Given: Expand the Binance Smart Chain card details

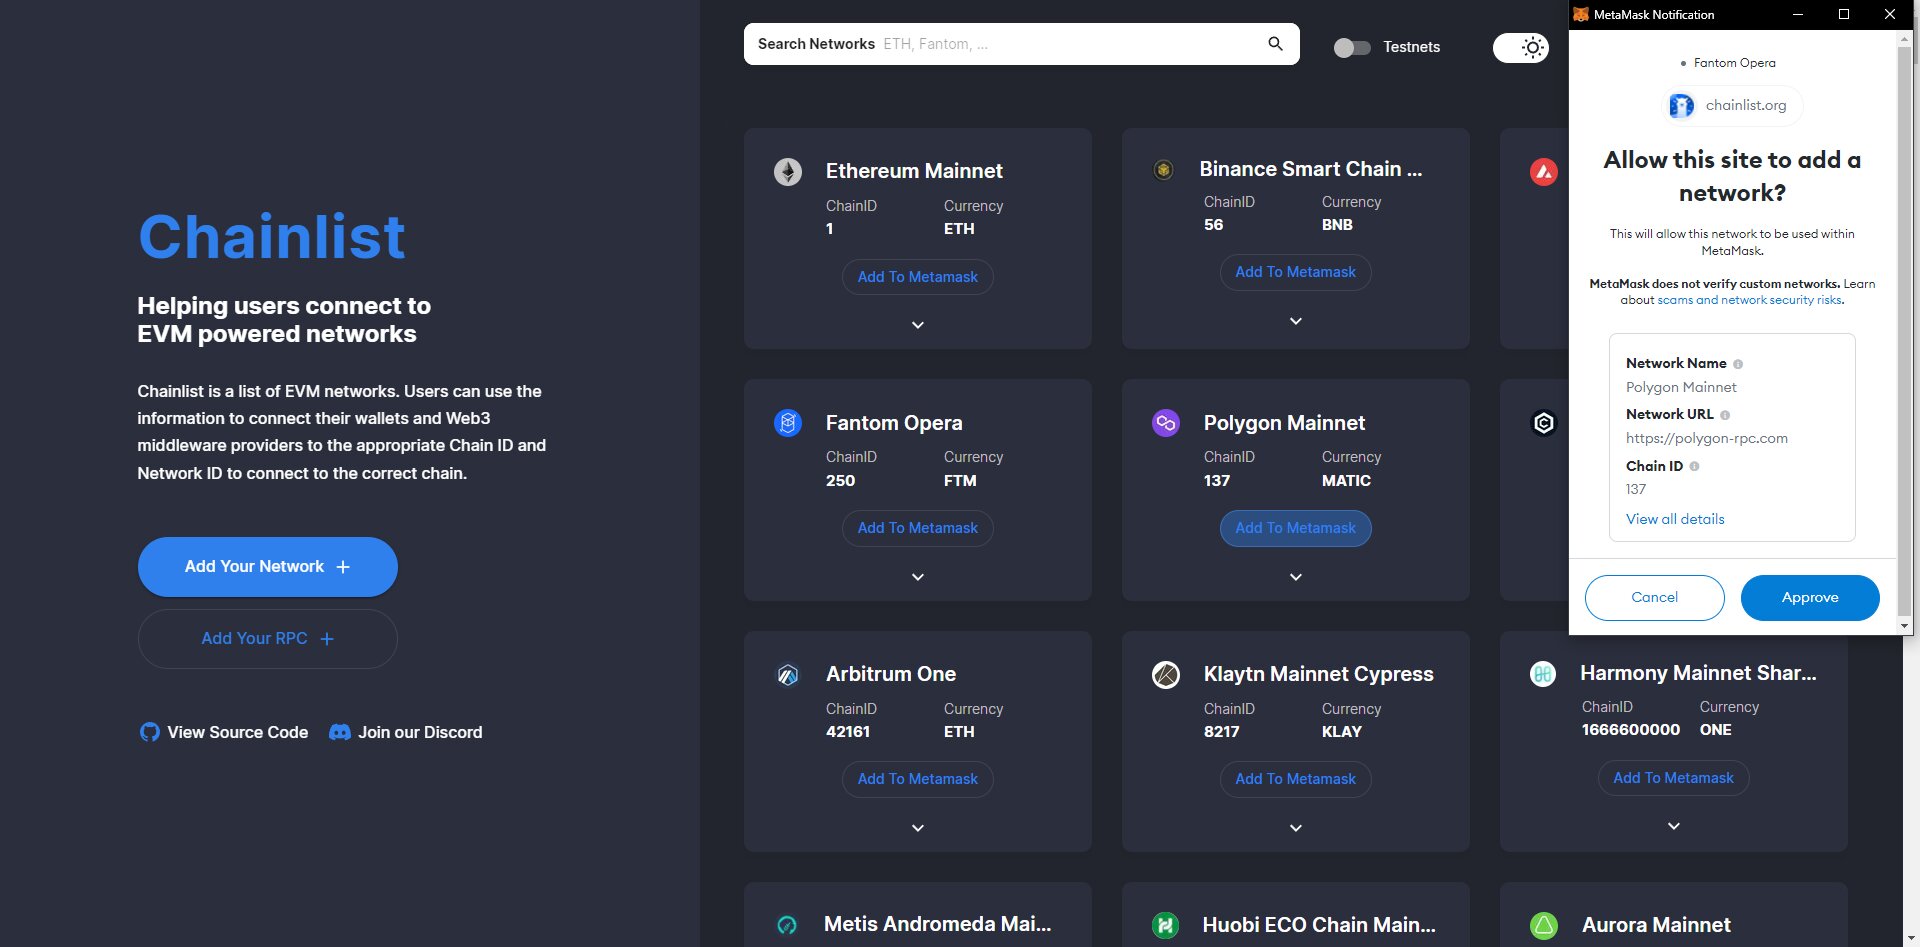Looking at the screenshot, I should click(x=1296, y=321).
